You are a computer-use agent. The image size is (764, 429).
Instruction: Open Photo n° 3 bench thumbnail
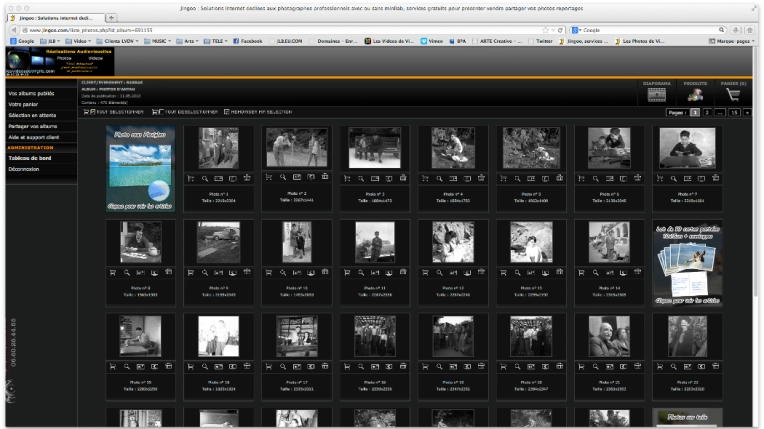375,148
